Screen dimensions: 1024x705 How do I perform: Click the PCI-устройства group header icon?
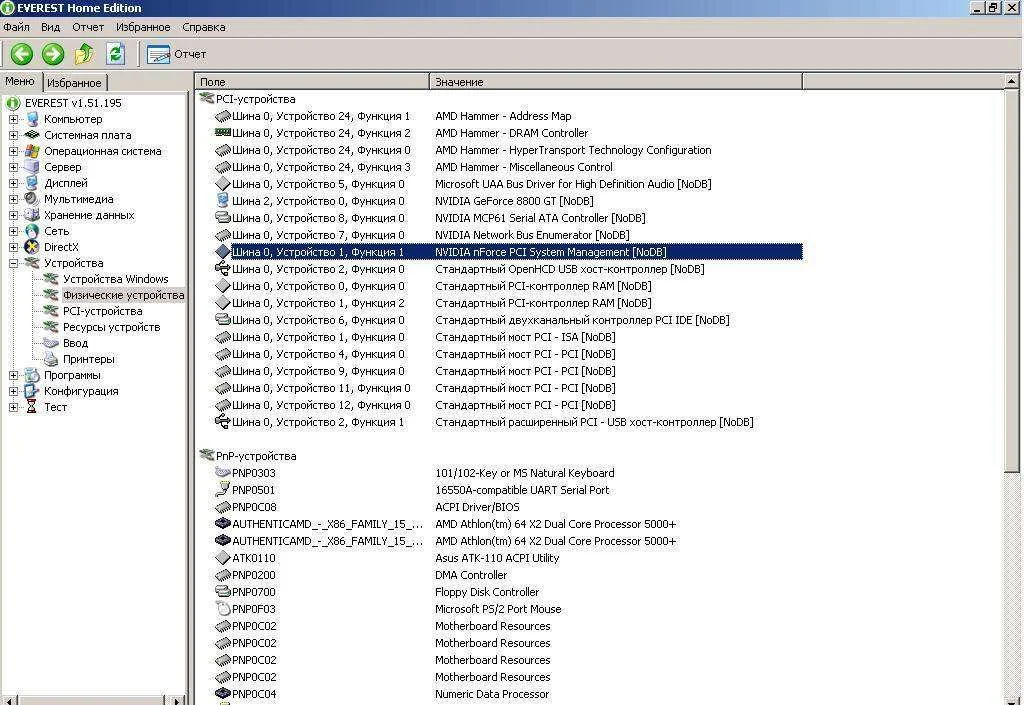pos(207,99)
